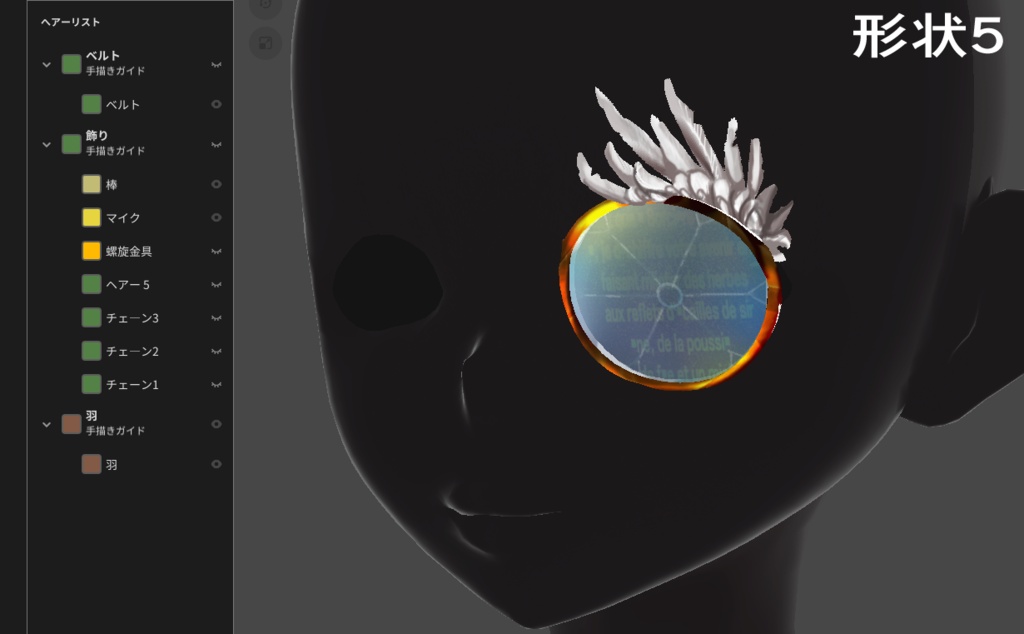This screenshot has height=634, width=1024.
Task: Open the green swatch beside チェーン2
Action: tap(91, 351)
